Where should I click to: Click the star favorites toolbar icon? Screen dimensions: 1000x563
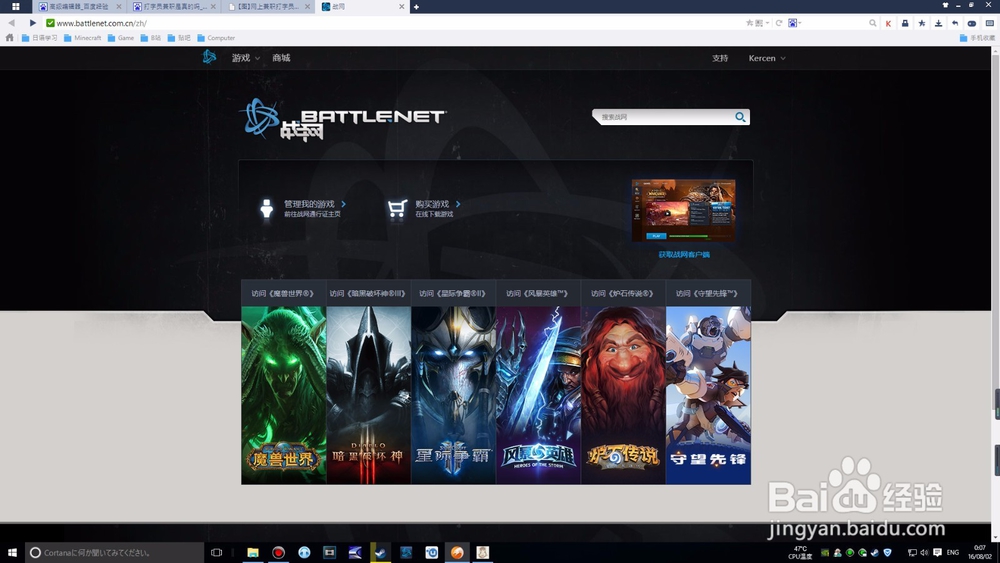(922, 23)
